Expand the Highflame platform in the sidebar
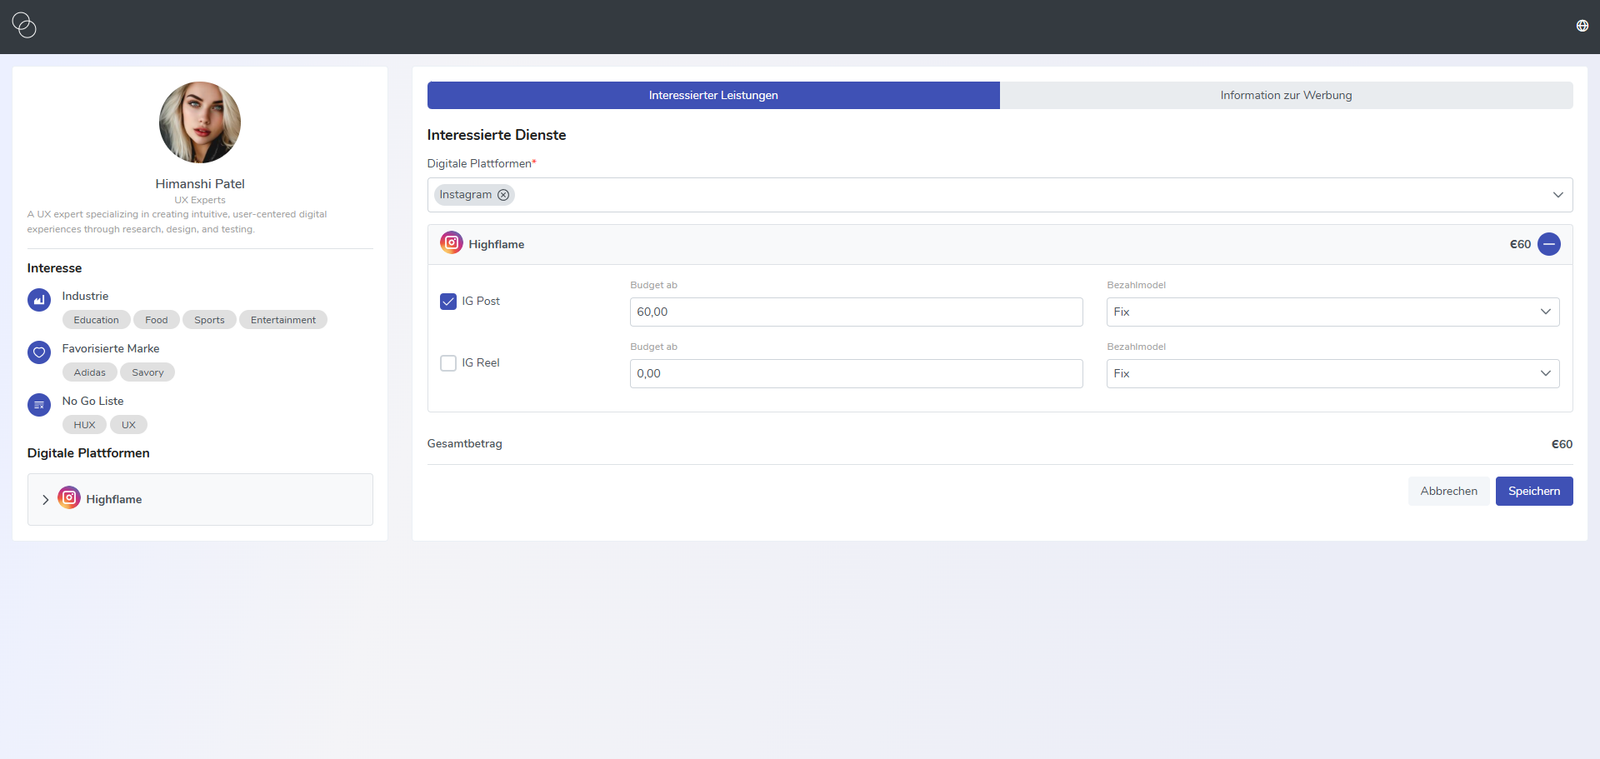The width and height of the screenshot is (1600, 759). (45, 500)
